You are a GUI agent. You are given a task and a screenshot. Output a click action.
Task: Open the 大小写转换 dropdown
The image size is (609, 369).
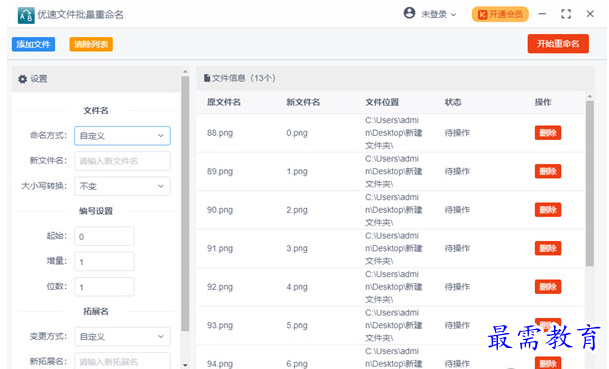click(122, 186)
